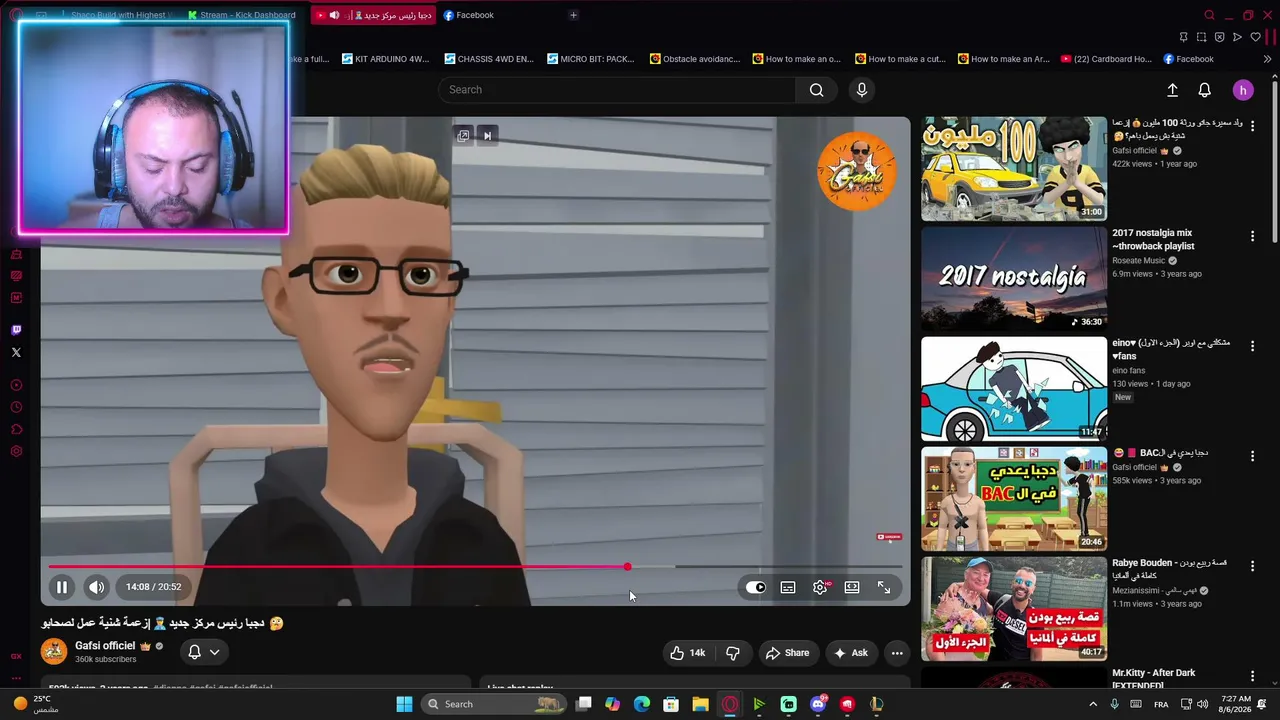Open the Gafsi officiel channel avatar

[x=54, y=652]
